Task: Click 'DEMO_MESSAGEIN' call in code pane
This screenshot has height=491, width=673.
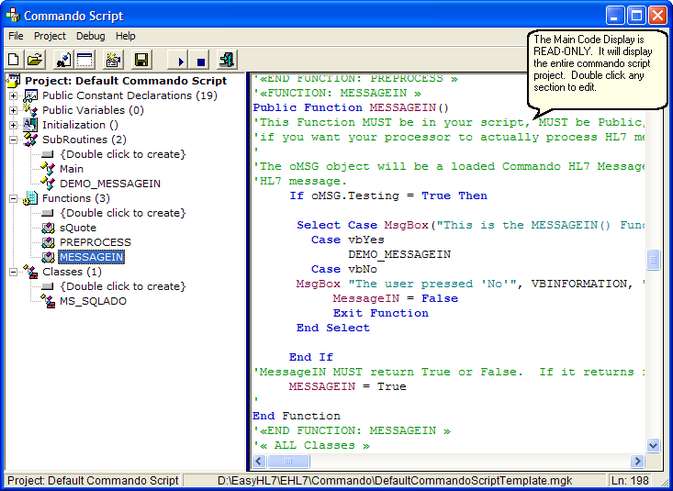Action: pos(399,255)
